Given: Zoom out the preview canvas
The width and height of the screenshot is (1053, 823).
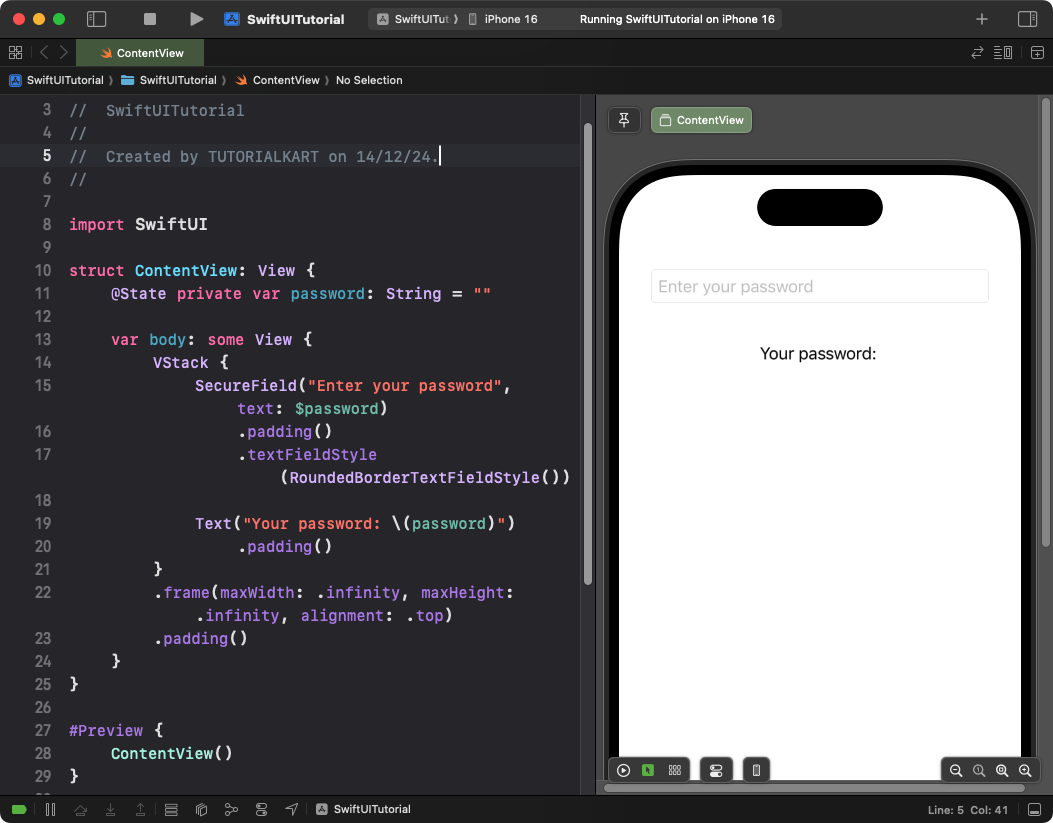Looking at the screenshot, I should tap(956, 771).
